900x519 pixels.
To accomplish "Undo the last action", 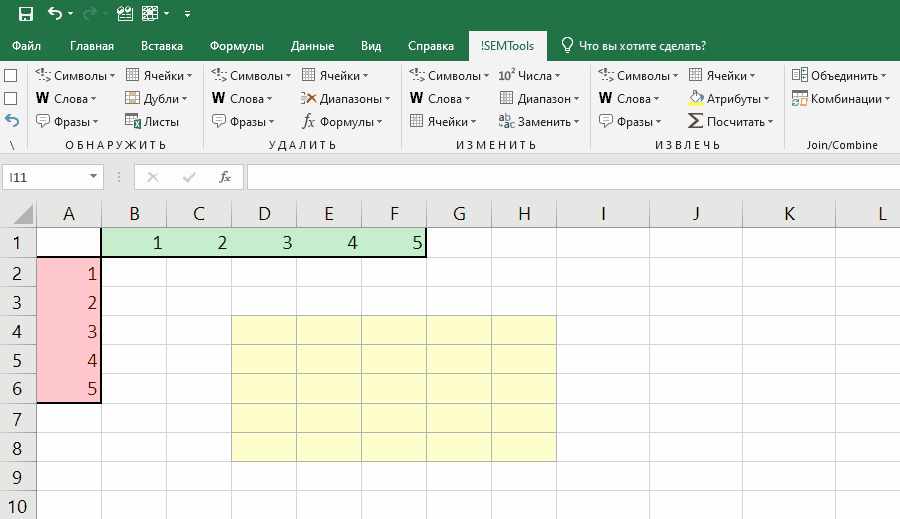I will click(x=55, y=13).
